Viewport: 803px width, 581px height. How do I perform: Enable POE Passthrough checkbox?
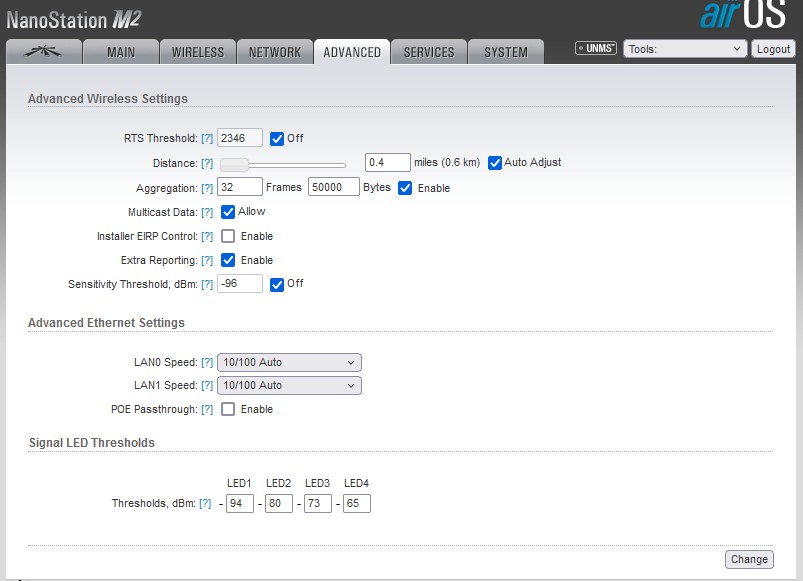pyautogui.click(x=228, y=409)
